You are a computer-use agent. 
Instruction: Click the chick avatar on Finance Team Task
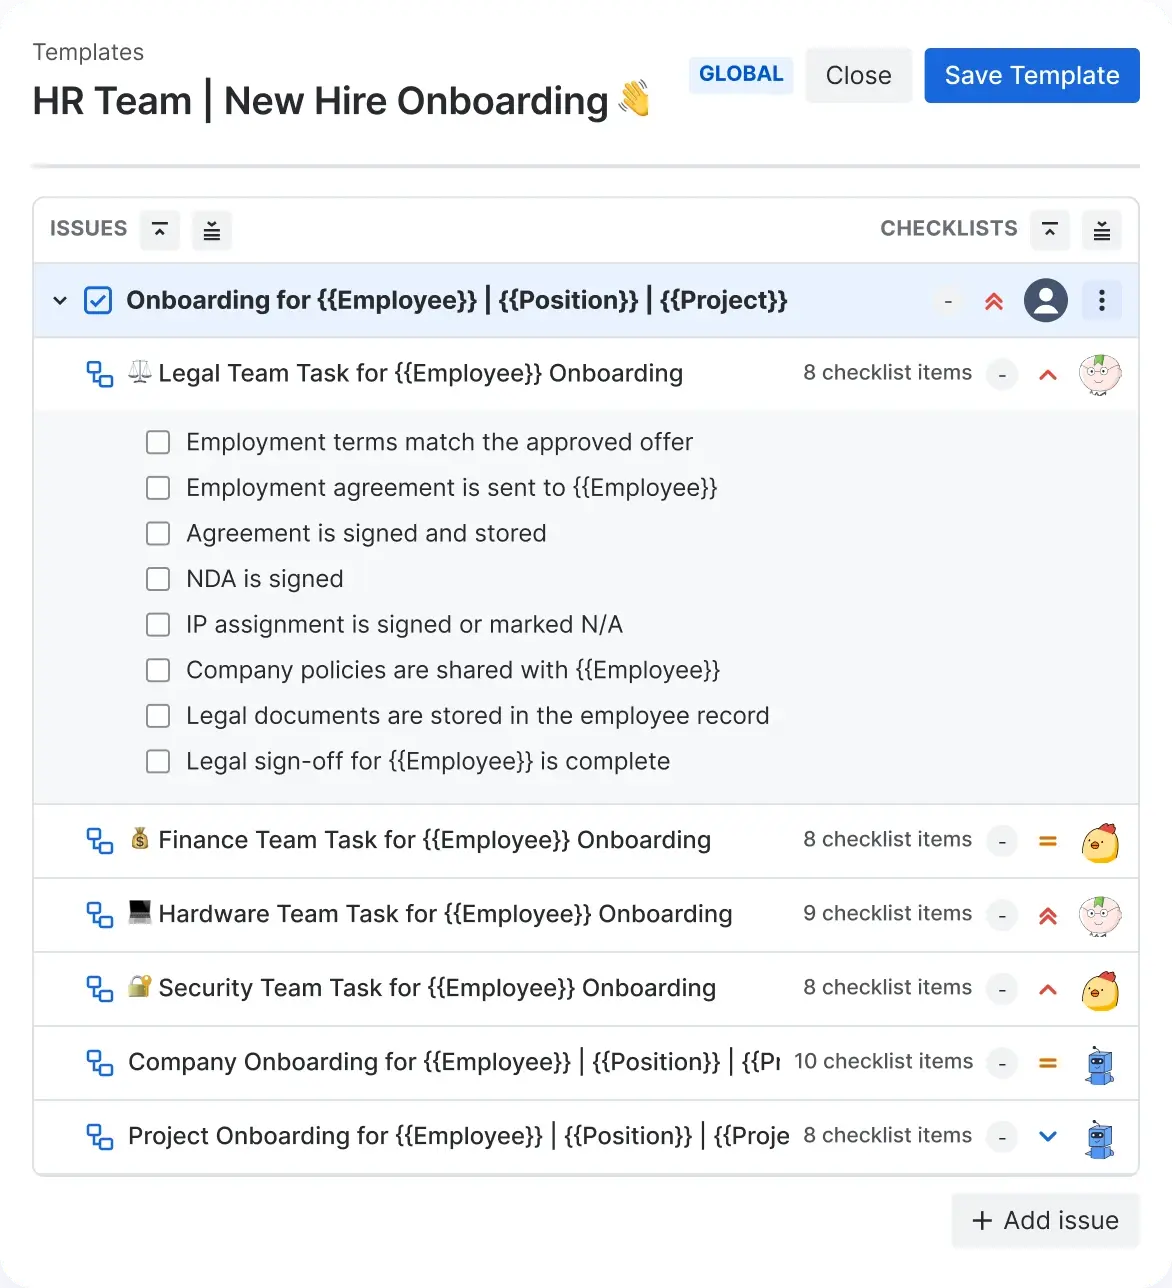1100,842
